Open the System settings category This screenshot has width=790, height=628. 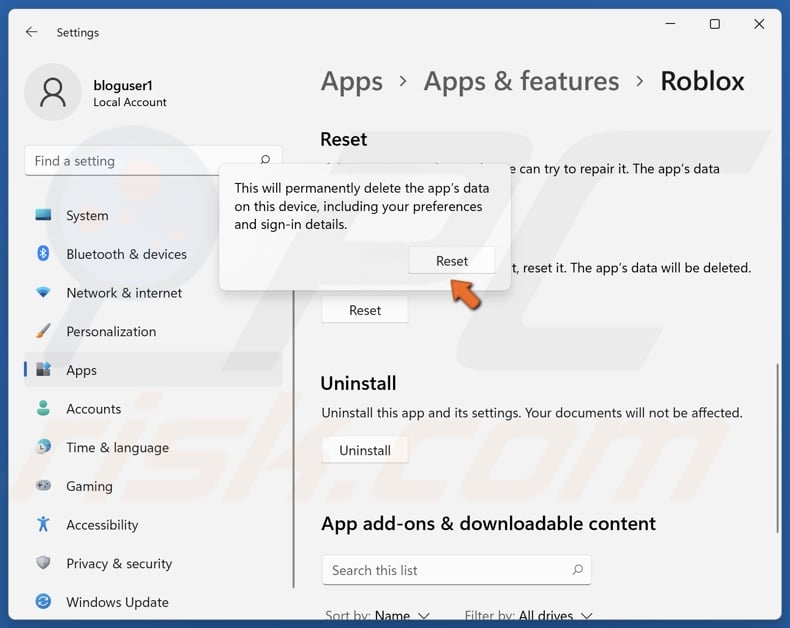click(87, 215)
